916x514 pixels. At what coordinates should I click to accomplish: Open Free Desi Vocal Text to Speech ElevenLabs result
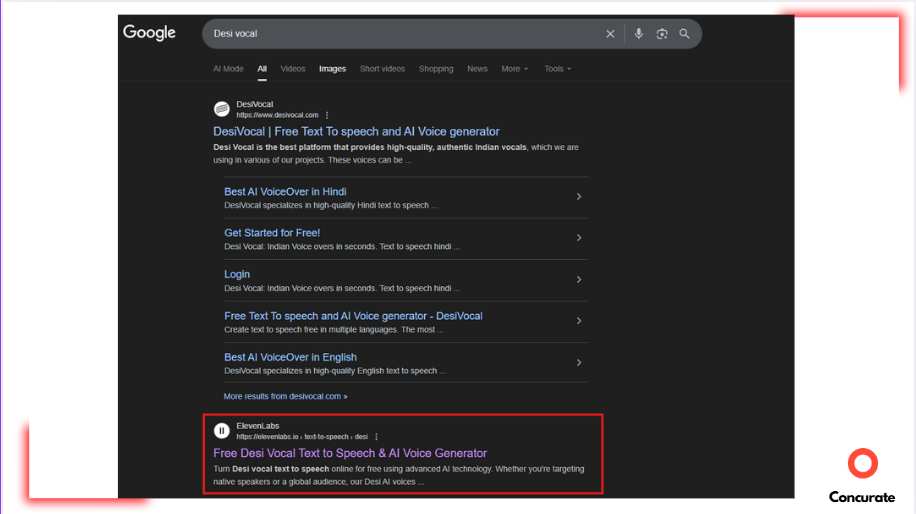pos(350,453)
